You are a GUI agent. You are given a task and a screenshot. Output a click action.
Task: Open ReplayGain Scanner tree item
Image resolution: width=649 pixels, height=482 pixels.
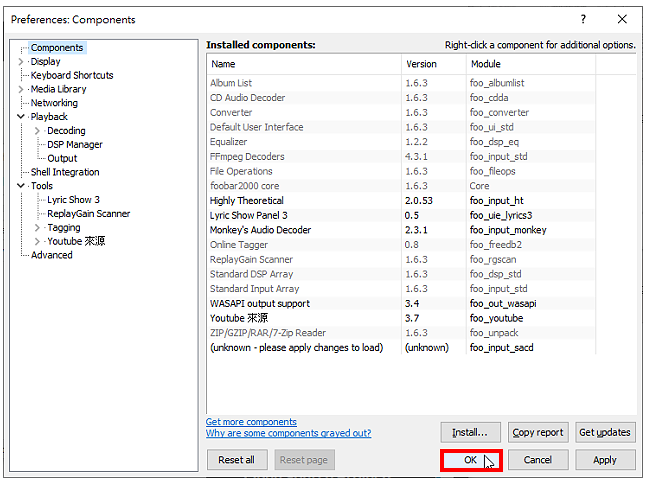tap(89, 213)
